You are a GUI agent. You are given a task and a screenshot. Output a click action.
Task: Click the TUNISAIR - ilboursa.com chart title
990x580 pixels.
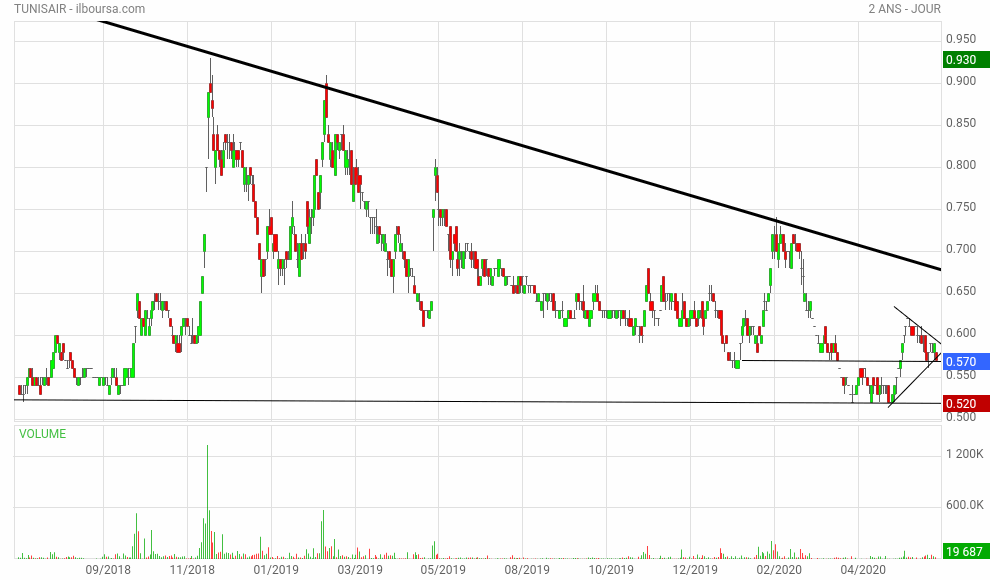(80, 9)
